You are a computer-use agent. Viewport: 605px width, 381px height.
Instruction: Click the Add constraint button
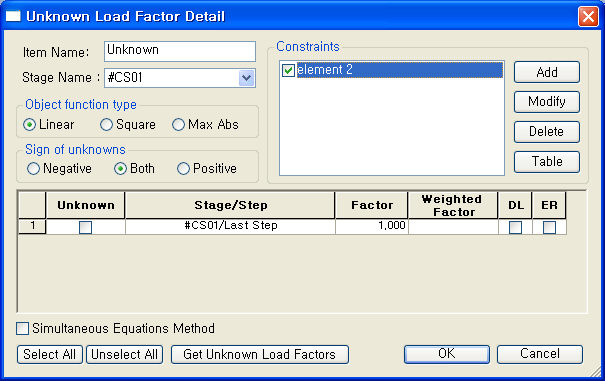[x=547, y=72]
